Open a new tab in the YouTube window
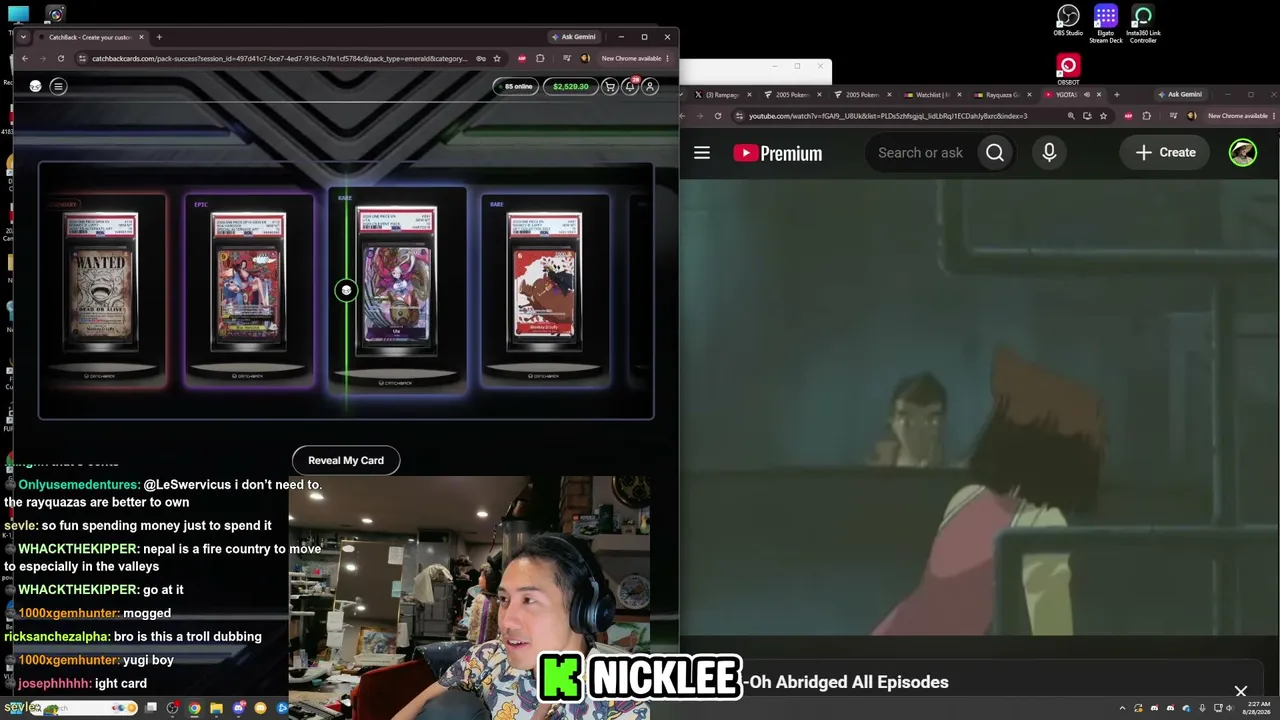This screenshot has height=720, width=1280. 1117,95
